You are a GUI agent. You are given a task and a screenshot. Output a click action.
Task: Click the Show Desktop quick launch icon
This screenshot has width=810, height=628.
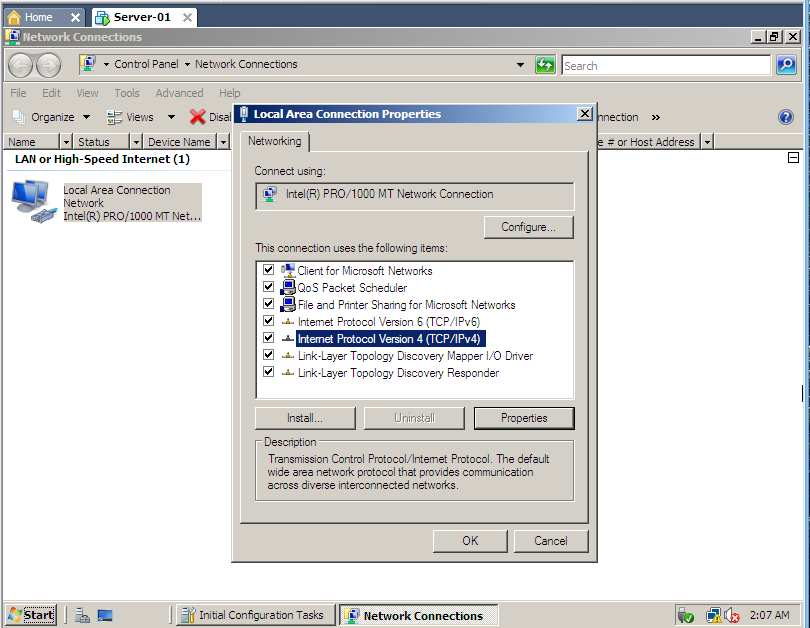point(105,615)
